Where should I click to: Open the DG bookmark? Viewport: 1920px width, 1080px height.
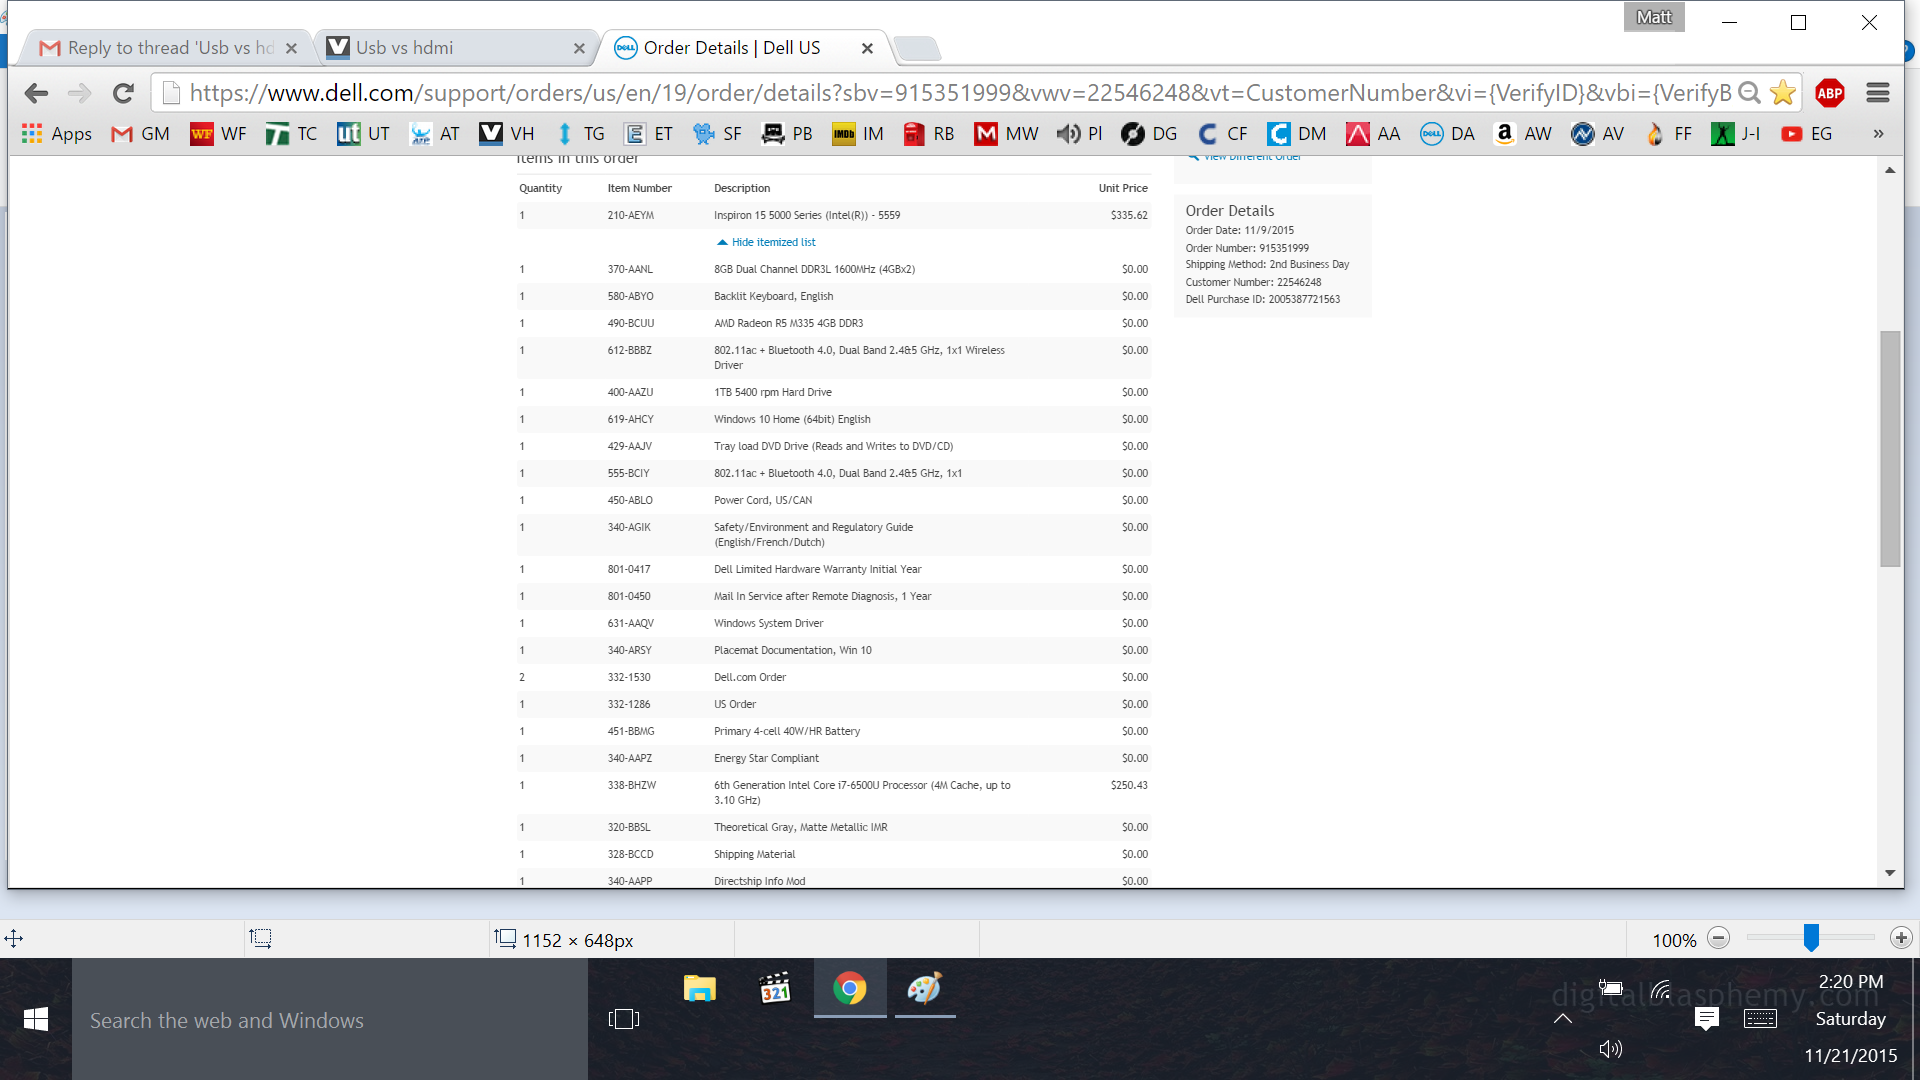pyautogui.click(x=1149, y=134)
